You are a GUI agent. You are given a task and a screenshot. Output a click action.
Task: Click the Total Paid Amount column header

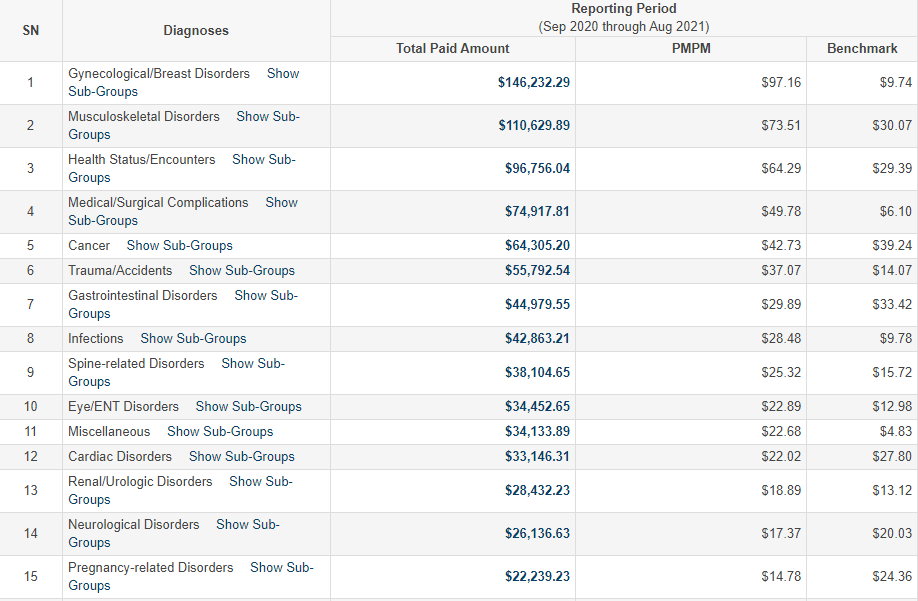[452, 49]
